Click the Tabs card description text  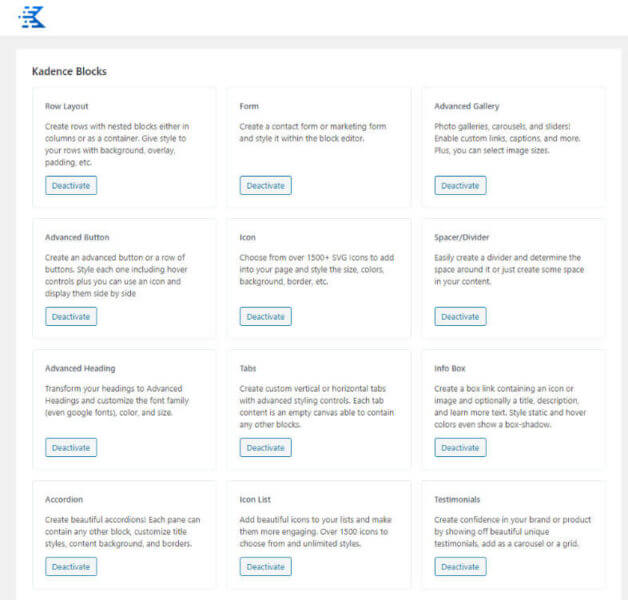(316, 406)
